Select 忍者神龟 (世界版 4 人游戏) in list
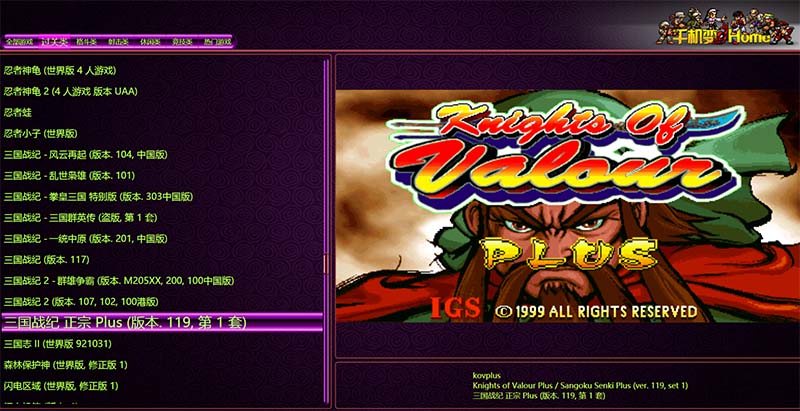800x411 pixels. 60,70
